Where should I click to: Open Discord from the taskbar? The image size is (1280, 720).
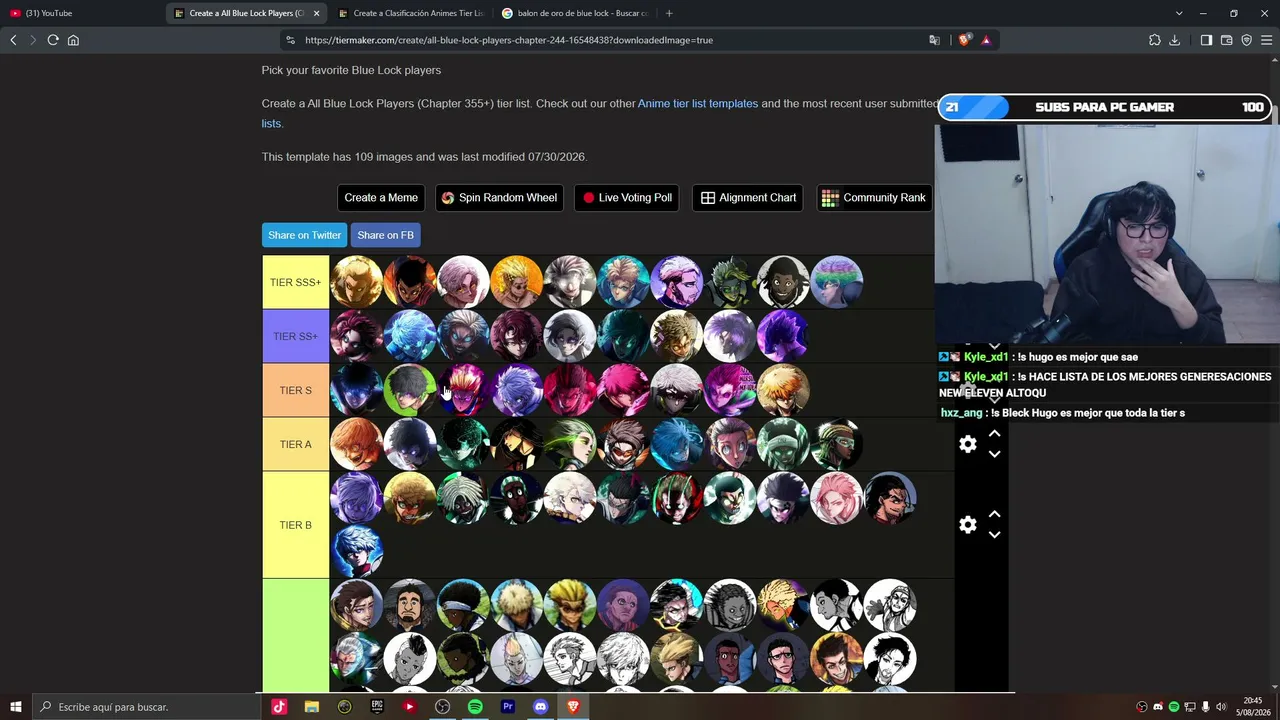pyautogui.click(x=541, y=707)
